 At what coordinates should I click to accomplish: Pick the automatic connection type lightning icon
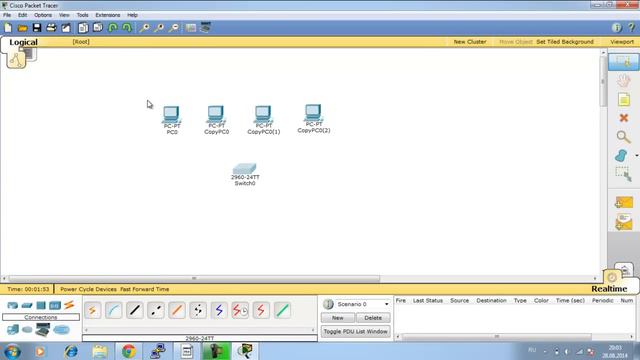click(93, 311)
